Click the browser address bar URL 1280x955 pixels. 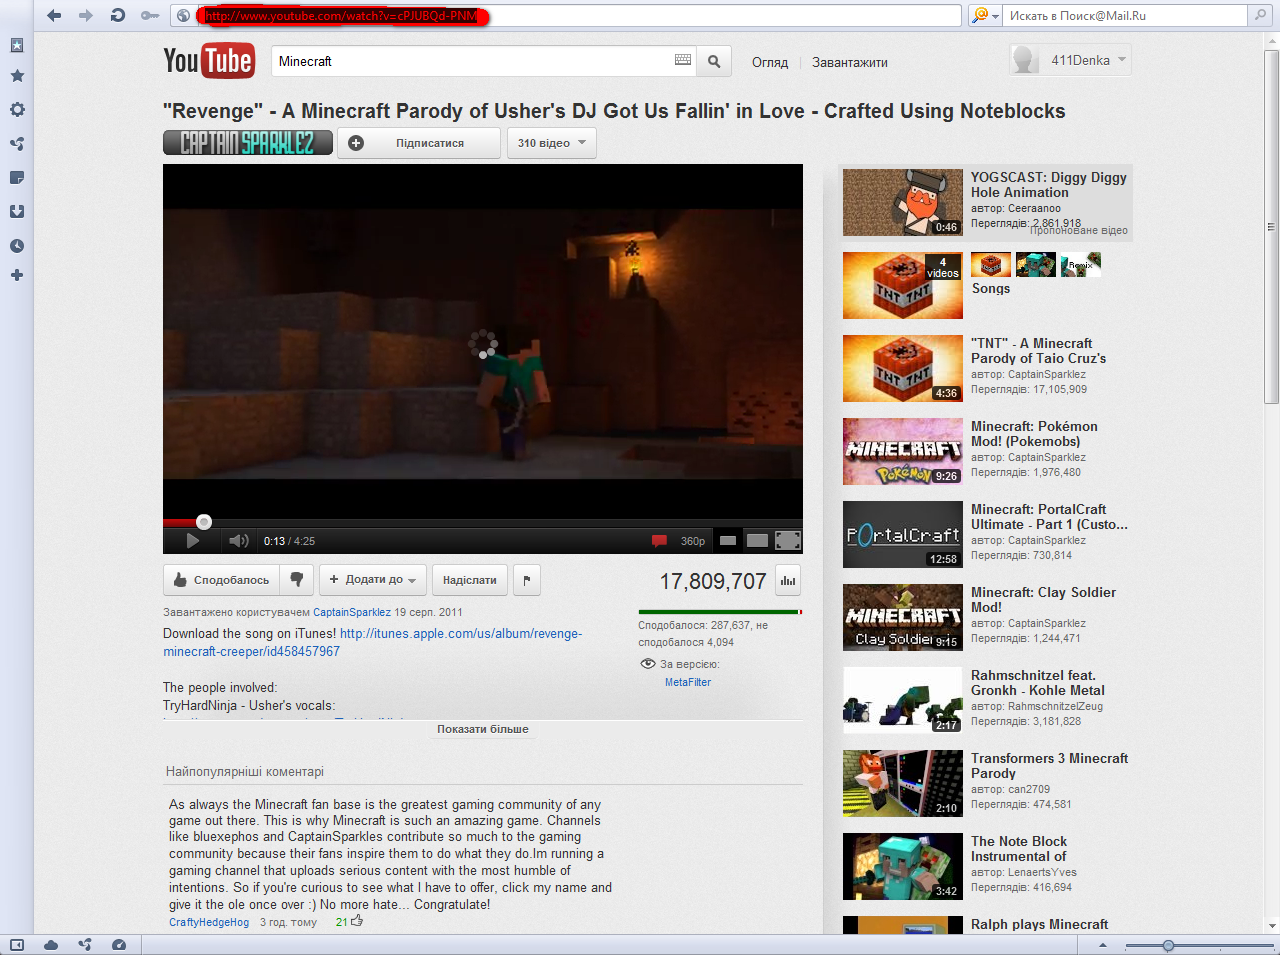(341, 15)
